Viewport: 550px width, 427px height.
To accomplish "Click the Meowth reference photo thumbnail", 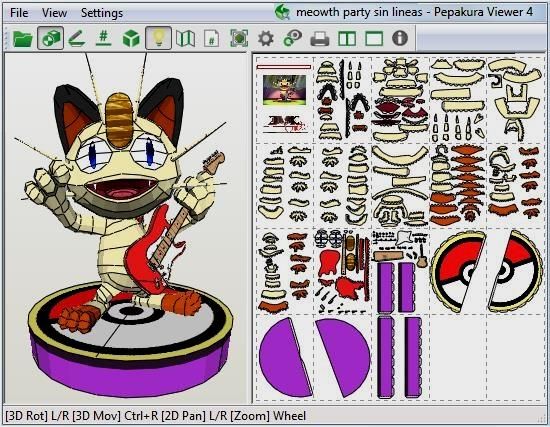I will pos(284,90).
